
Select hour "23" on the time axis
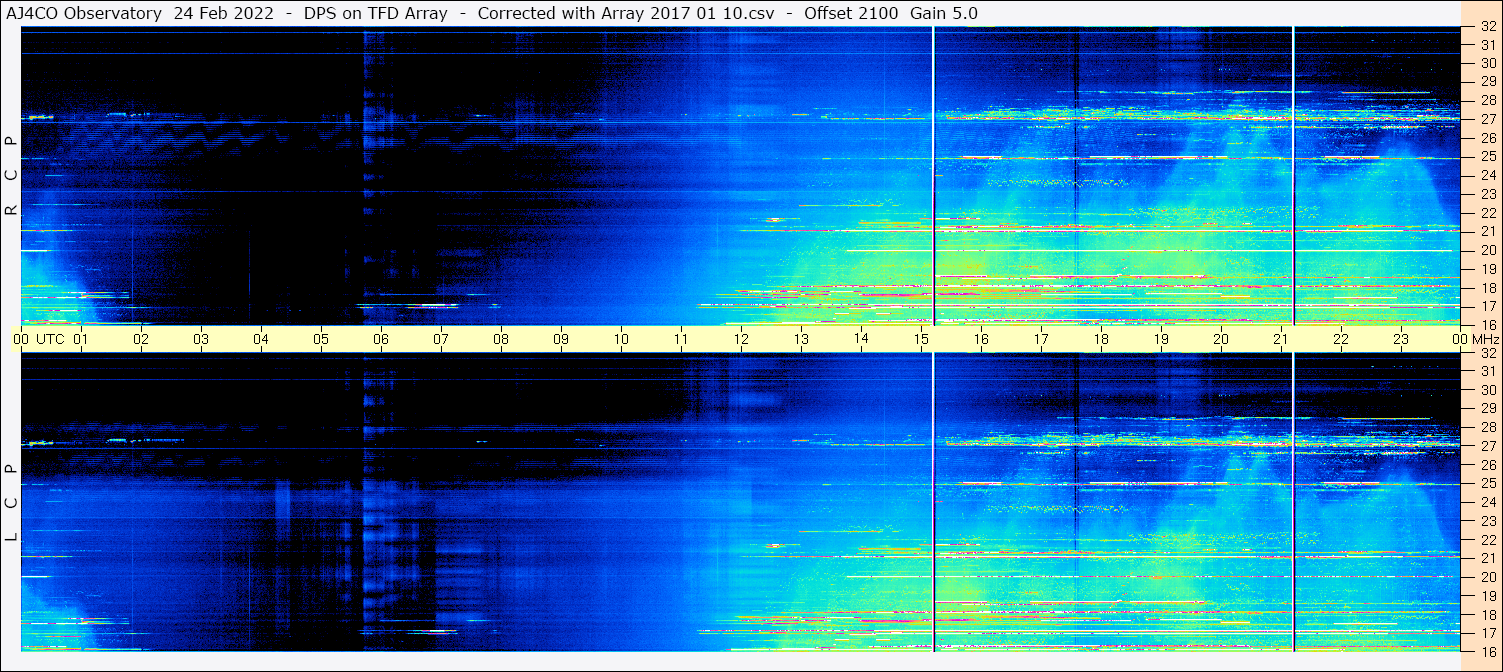click(x=1401, y=339)
